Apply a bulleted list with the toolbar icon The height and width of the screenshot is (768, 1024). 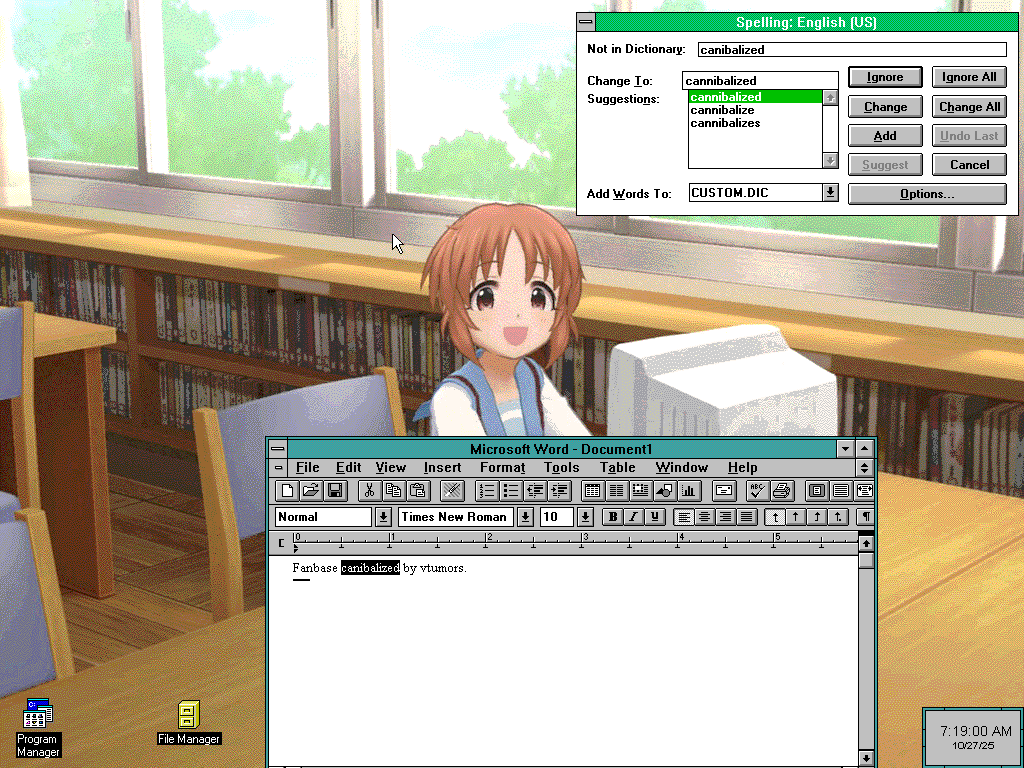[511, 490]
